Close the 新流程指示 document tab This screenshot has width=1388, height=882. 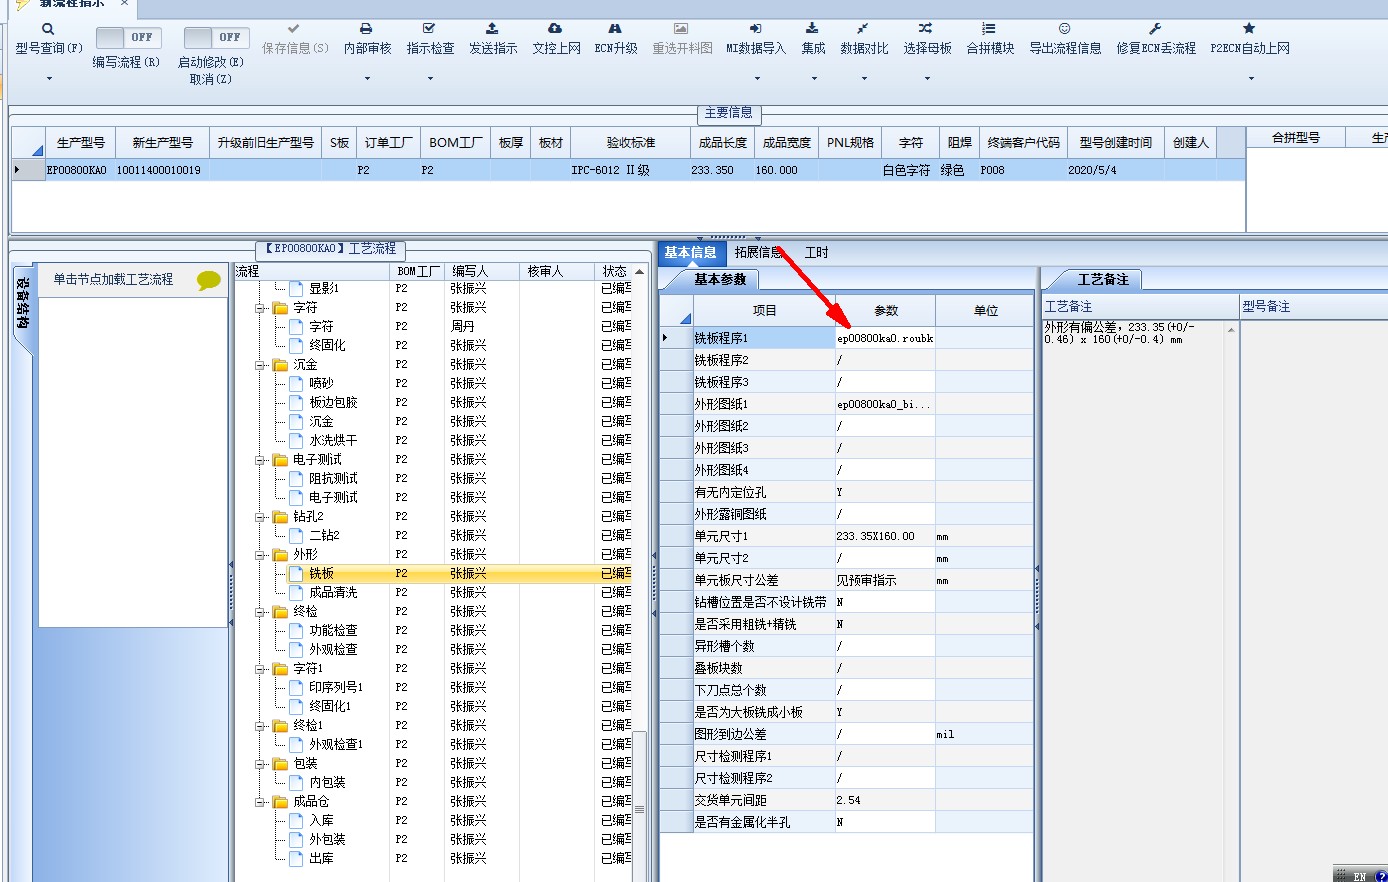click(x=124, y=3)
